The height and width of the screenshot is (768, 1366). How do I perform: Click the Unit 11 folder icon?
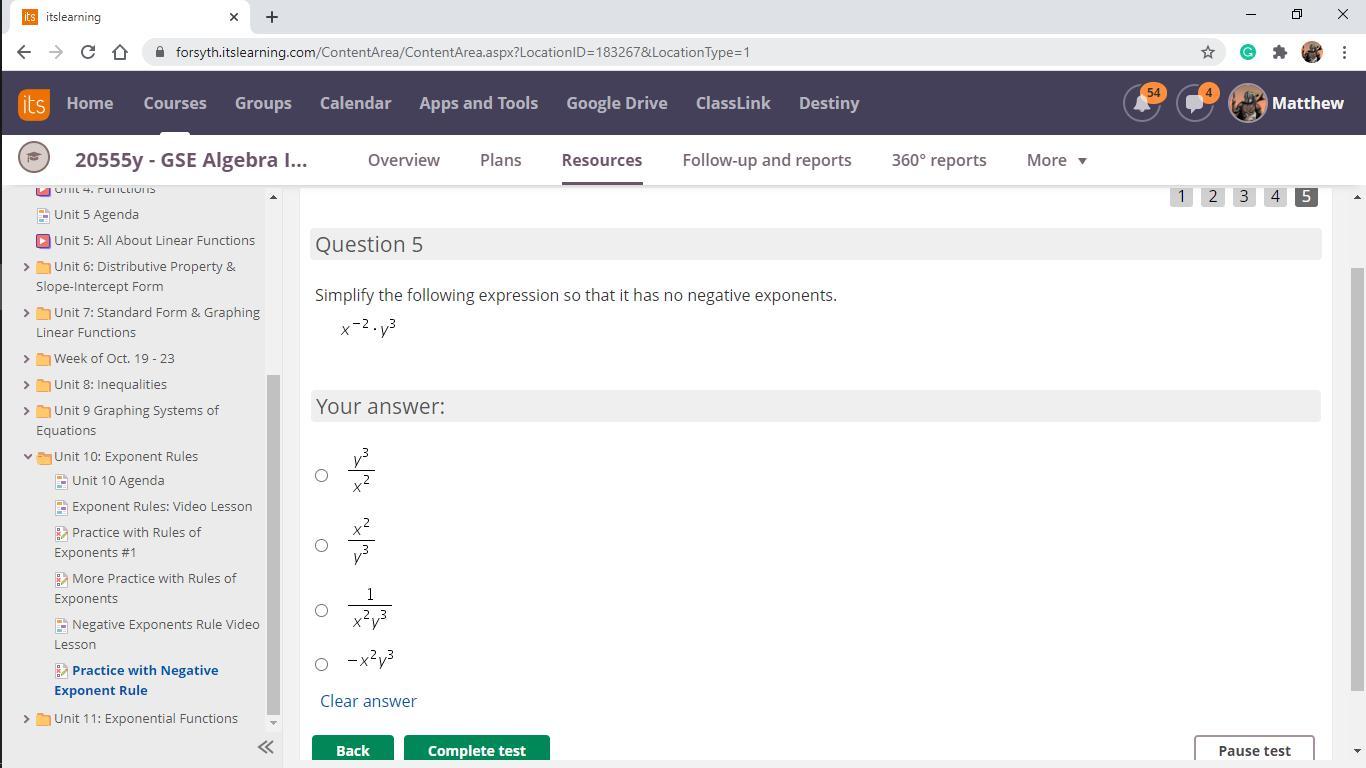pos(43,719)
